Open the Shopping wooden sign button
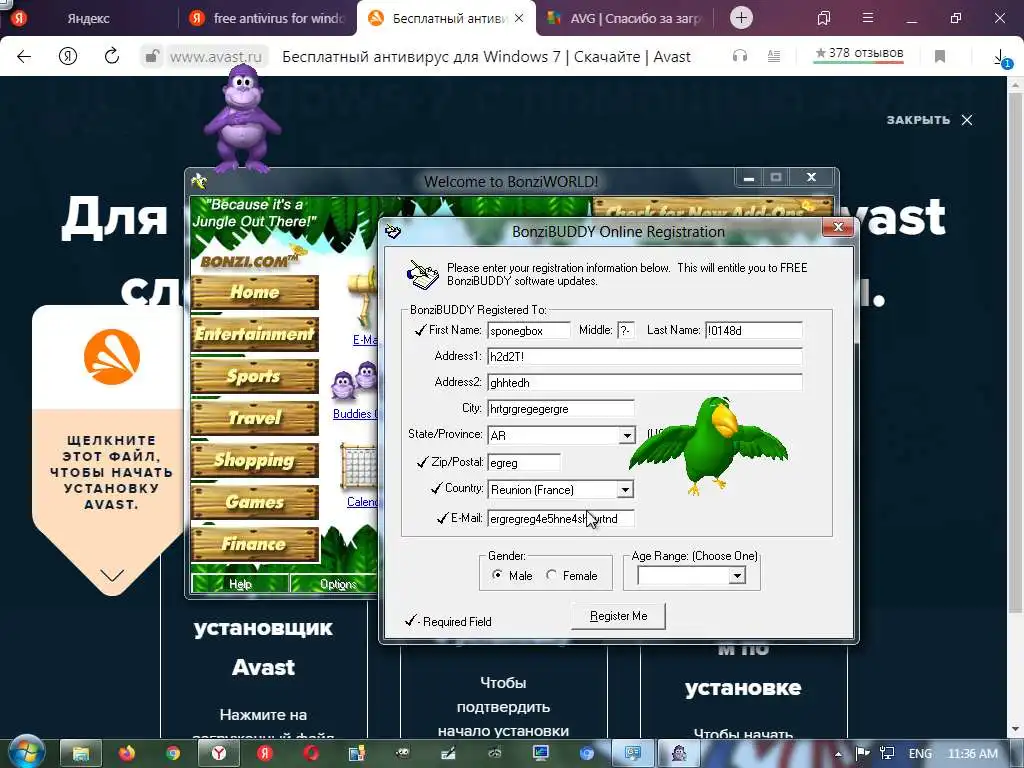The width and height of the screenshot is (1024, 768). click(x=255, y=460)
